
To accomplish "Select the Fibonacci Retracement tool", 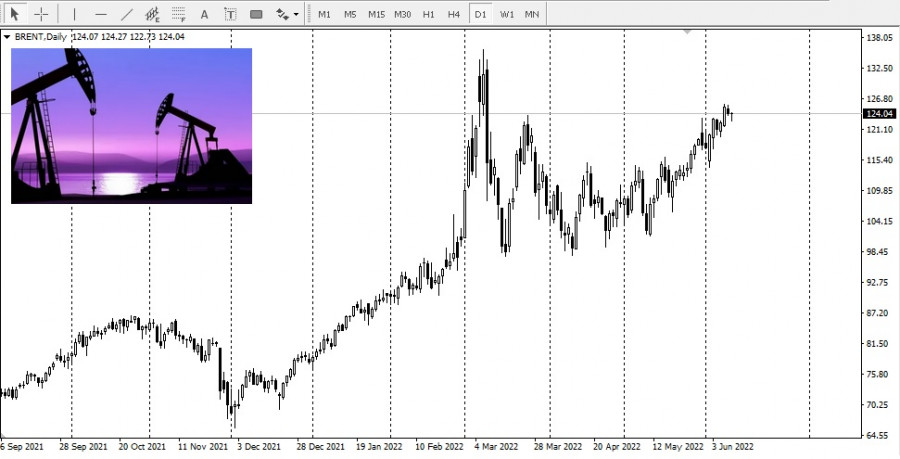I will click(179, 14).
